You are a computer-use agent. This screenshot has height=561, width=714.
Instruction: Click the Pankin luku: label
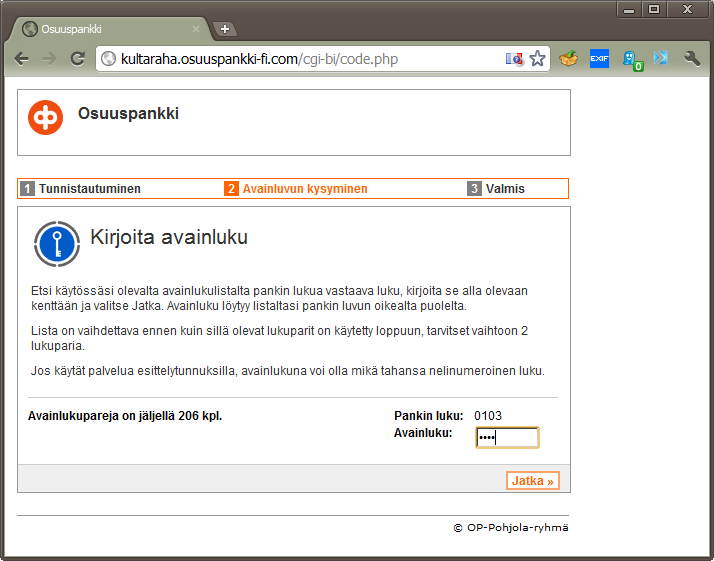(428, 416)
